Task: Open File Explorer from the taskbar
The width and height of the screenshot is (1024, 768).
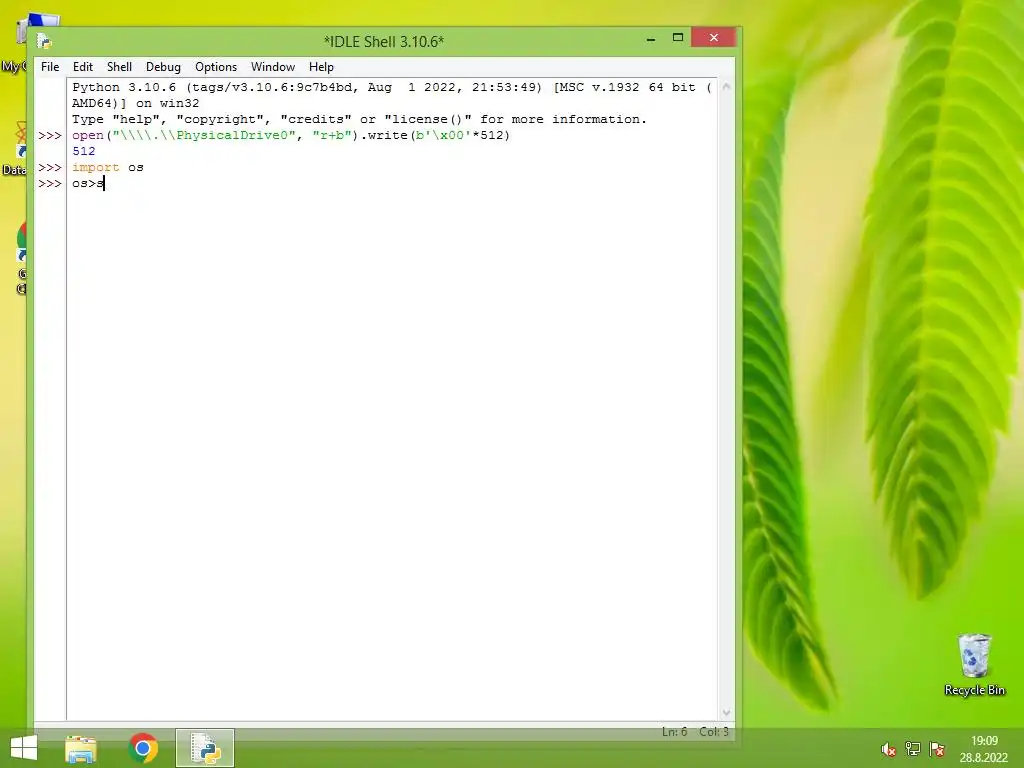Action: (x=81, y=748)
